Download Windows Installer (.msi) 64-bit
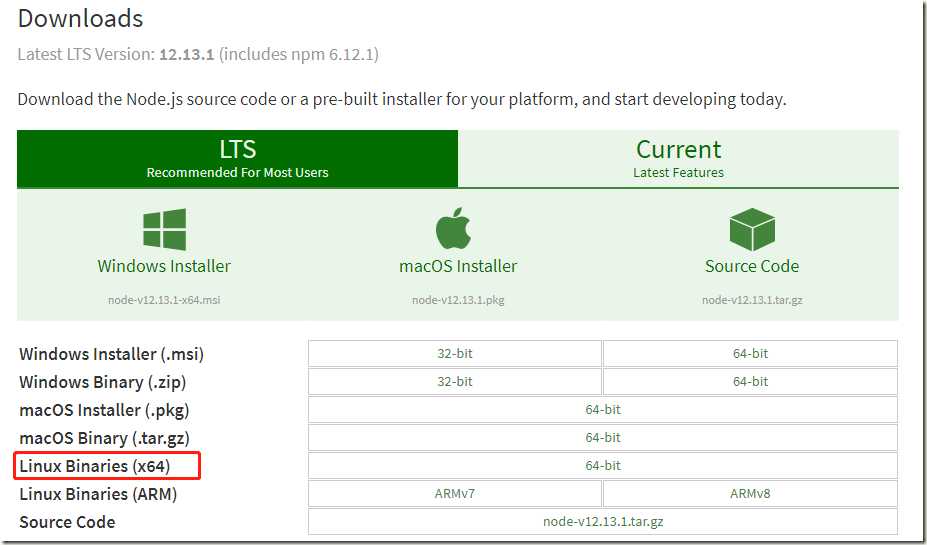This screenshot has height=545, width=927. (750, 353)
